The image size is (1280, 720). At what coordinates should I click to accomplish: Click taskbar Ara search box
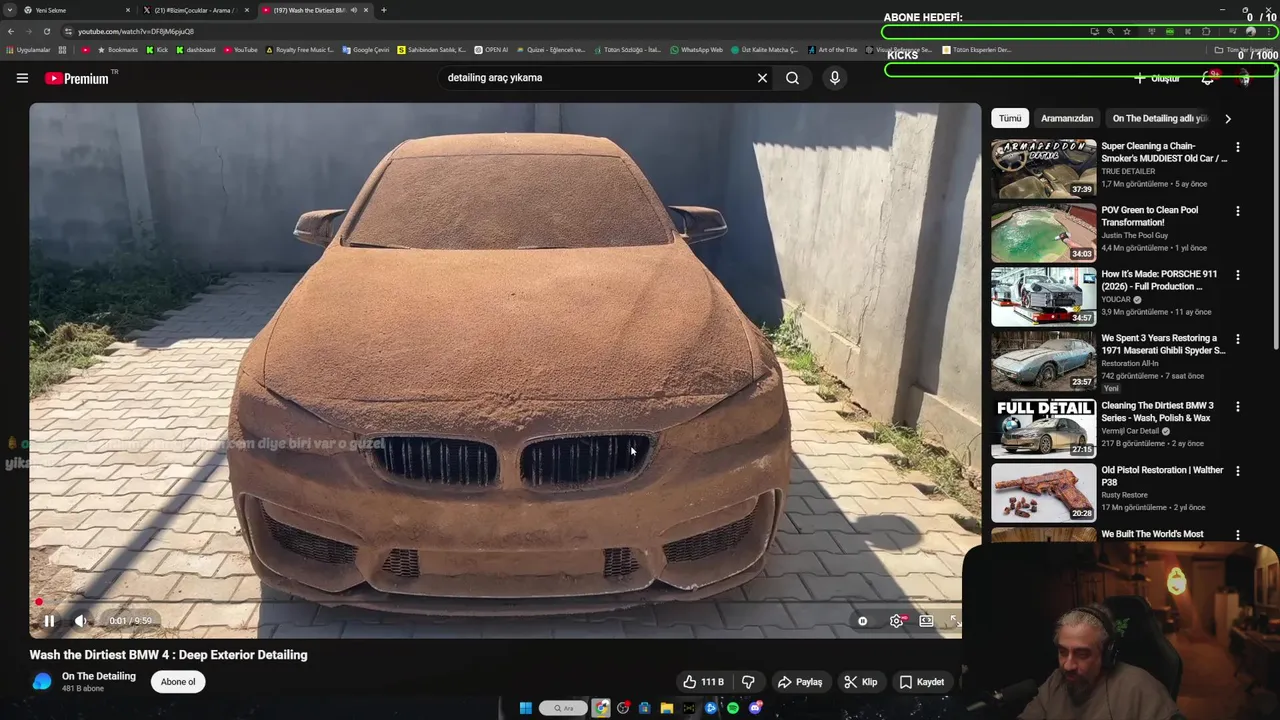[564, 708]
